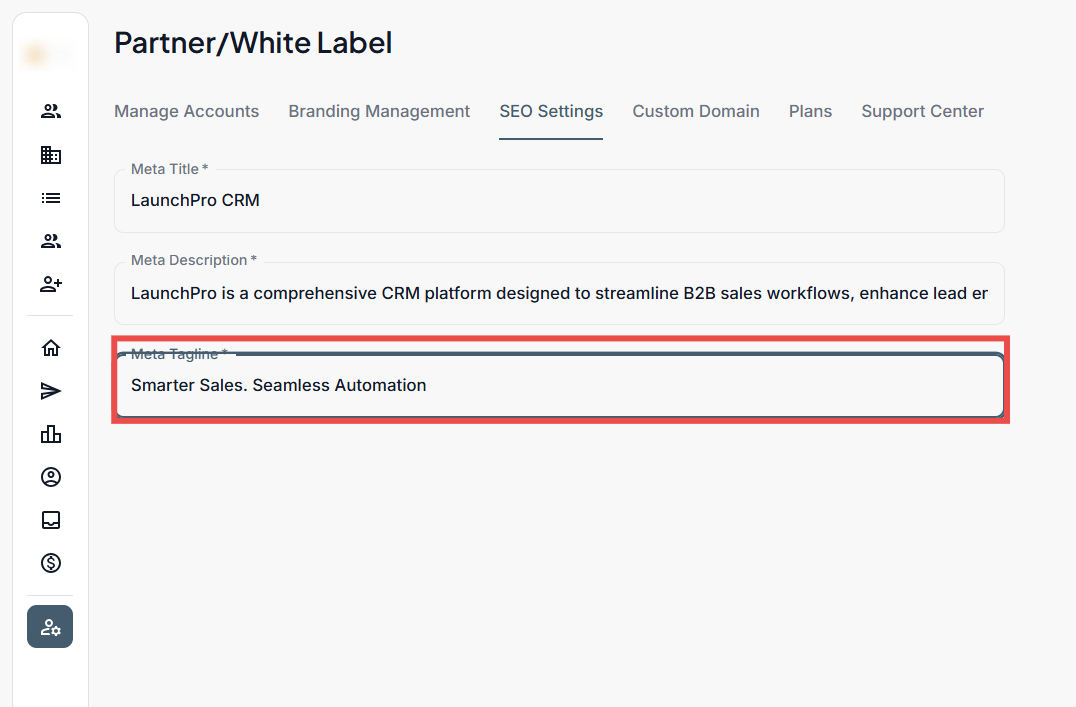Click into the Meta Tagline field
The height and width of the screenshot is (707, 1076).
559,386
